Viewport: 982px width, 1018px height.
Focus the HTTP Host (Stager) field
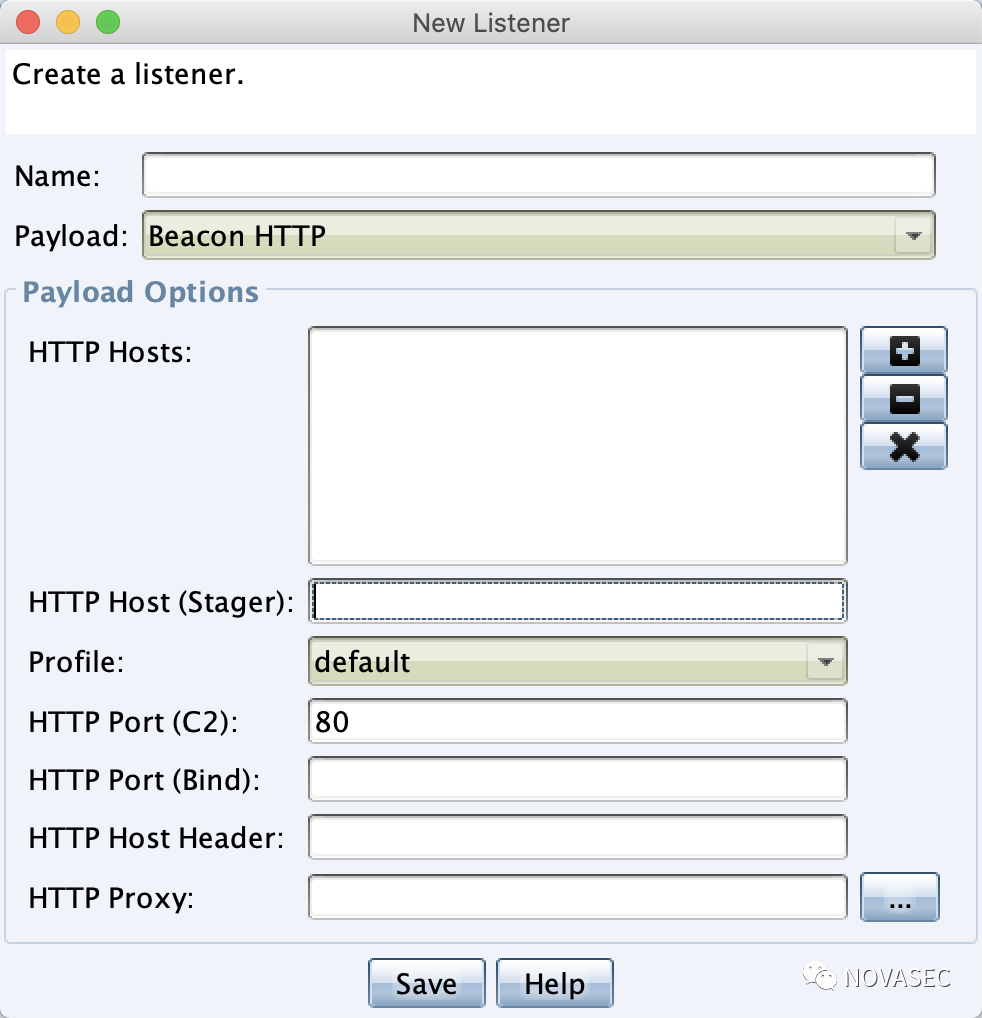[x=578, y=600]
